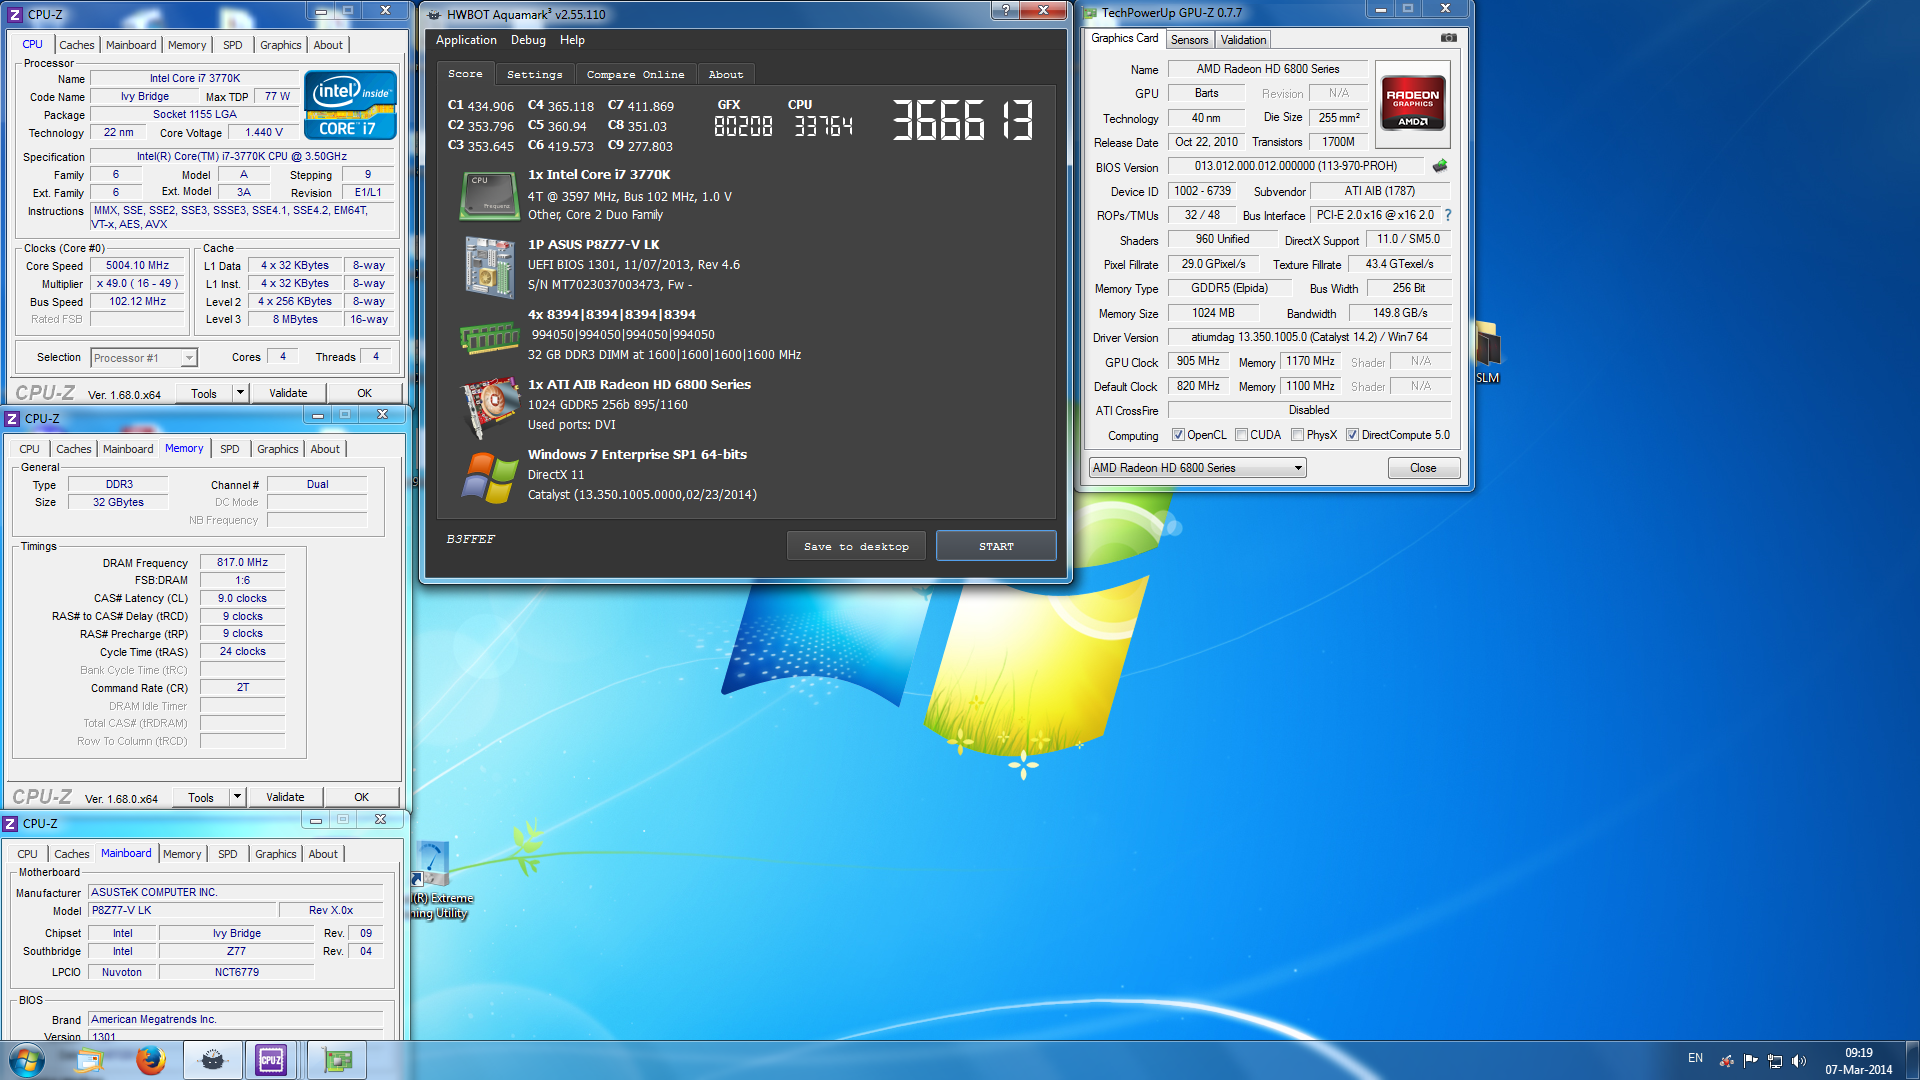
Task: Select the CPU-Z taskbar button
Action: click(x=271, y=1060)
